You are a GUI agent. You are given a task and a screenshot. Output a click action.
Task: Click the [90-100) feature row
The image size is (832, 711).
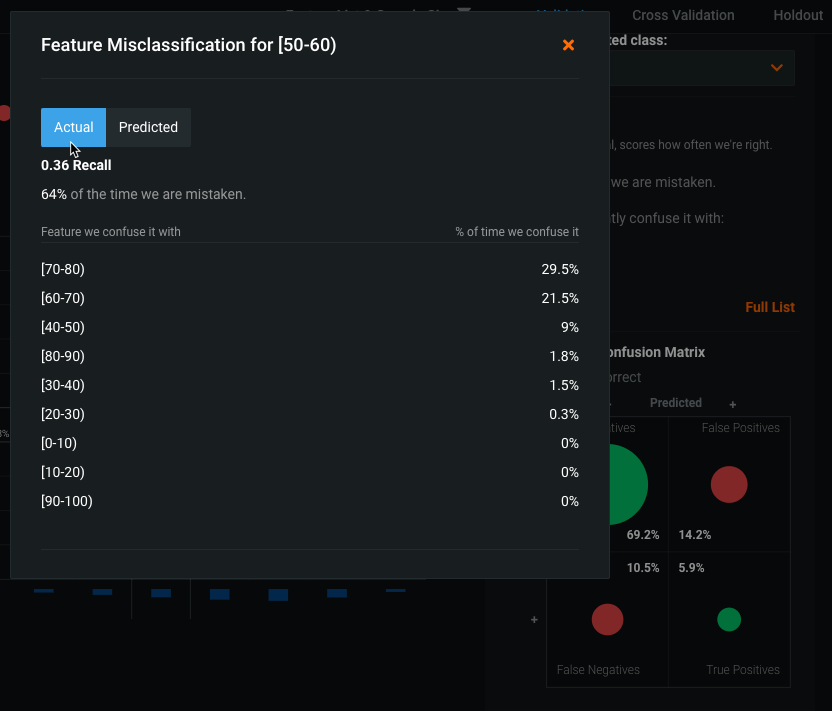310,501
